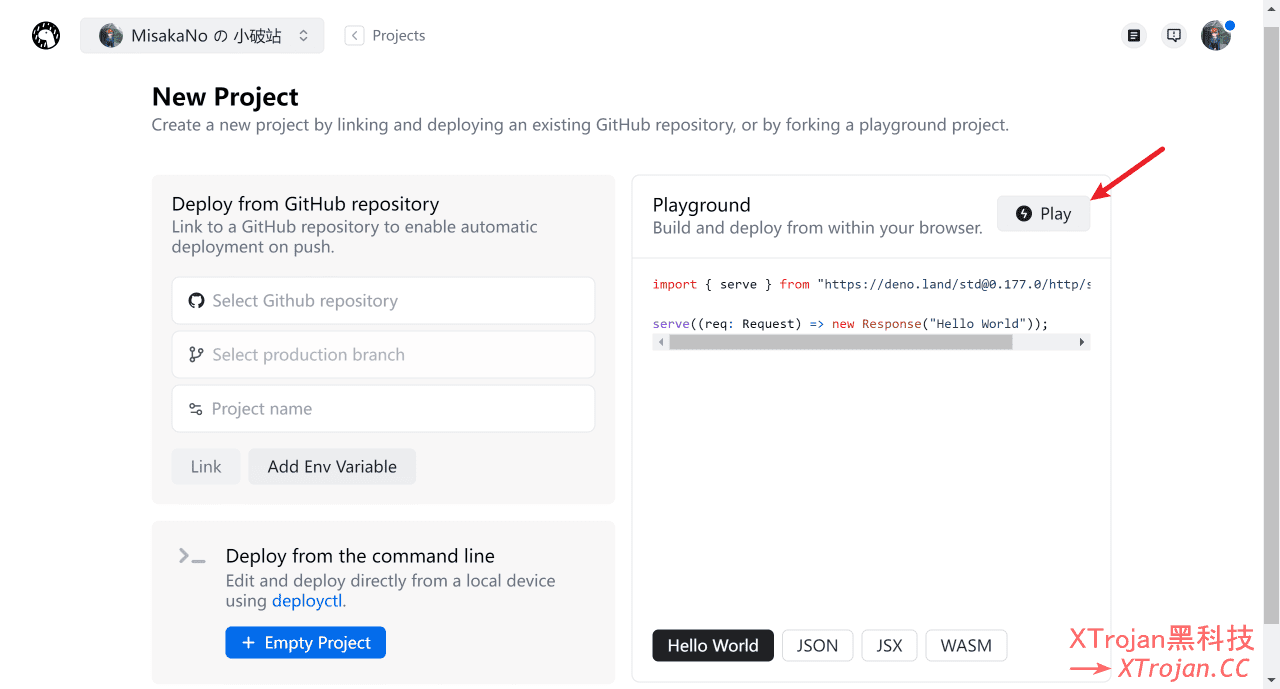
Task: Select the JSON template
Action: (x=817, y=646)
